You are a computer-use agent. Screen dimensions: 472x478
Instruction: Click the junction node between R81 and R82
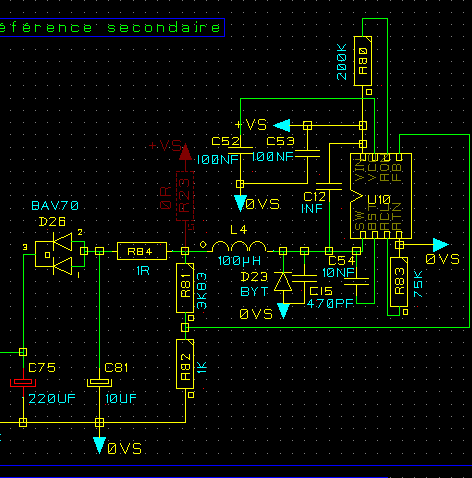(x=185, y=328)
